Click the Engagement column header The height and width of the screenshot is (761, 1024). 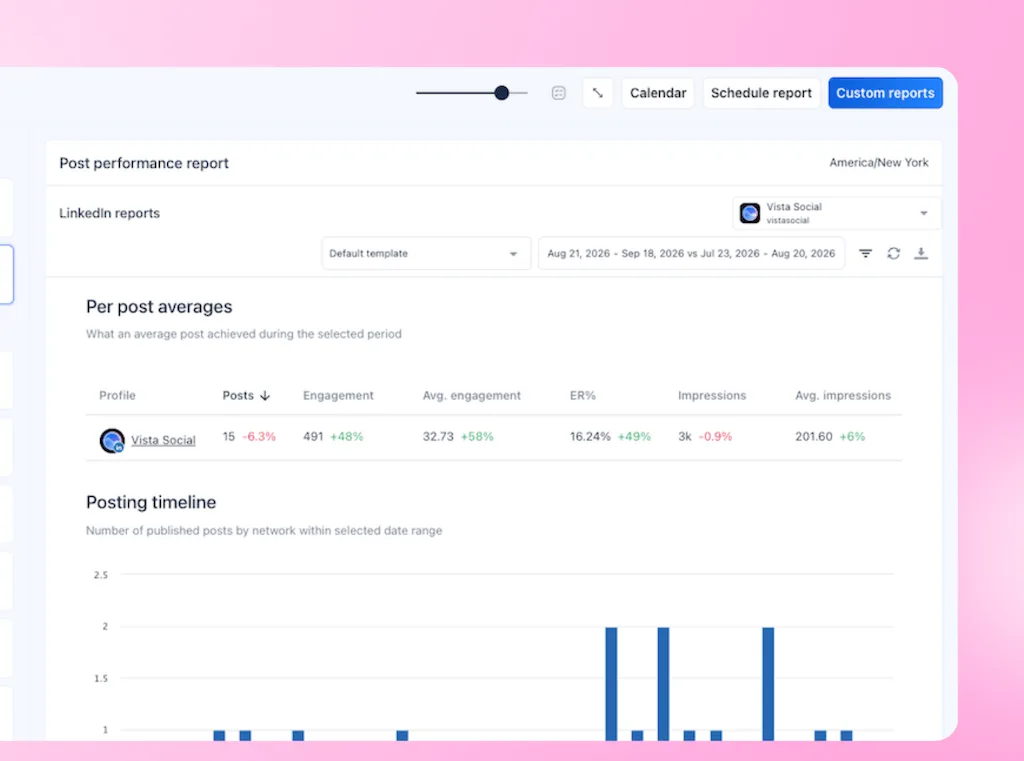pyautogui.click(x=338, y=395)
